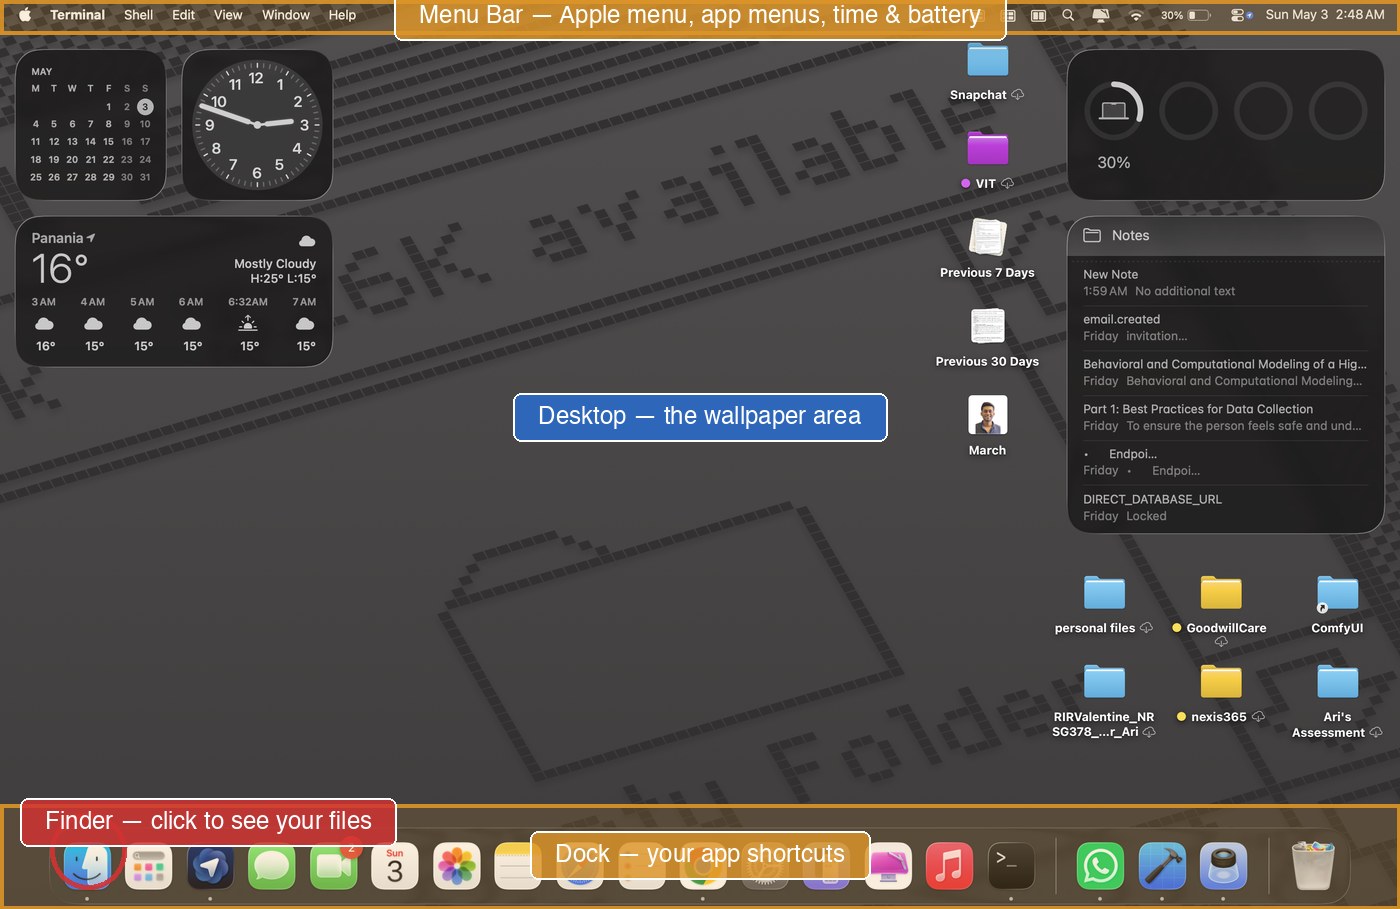Open the New Note entry in Notes widget
This screenshot has width=1400, height=909.
click(x=1225, y=282)
